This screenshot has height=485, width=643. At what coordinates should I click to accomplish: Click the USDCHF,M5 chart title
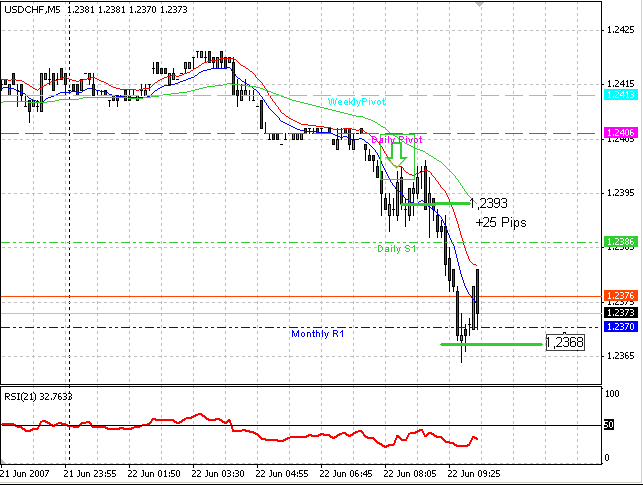coord(32,9)
